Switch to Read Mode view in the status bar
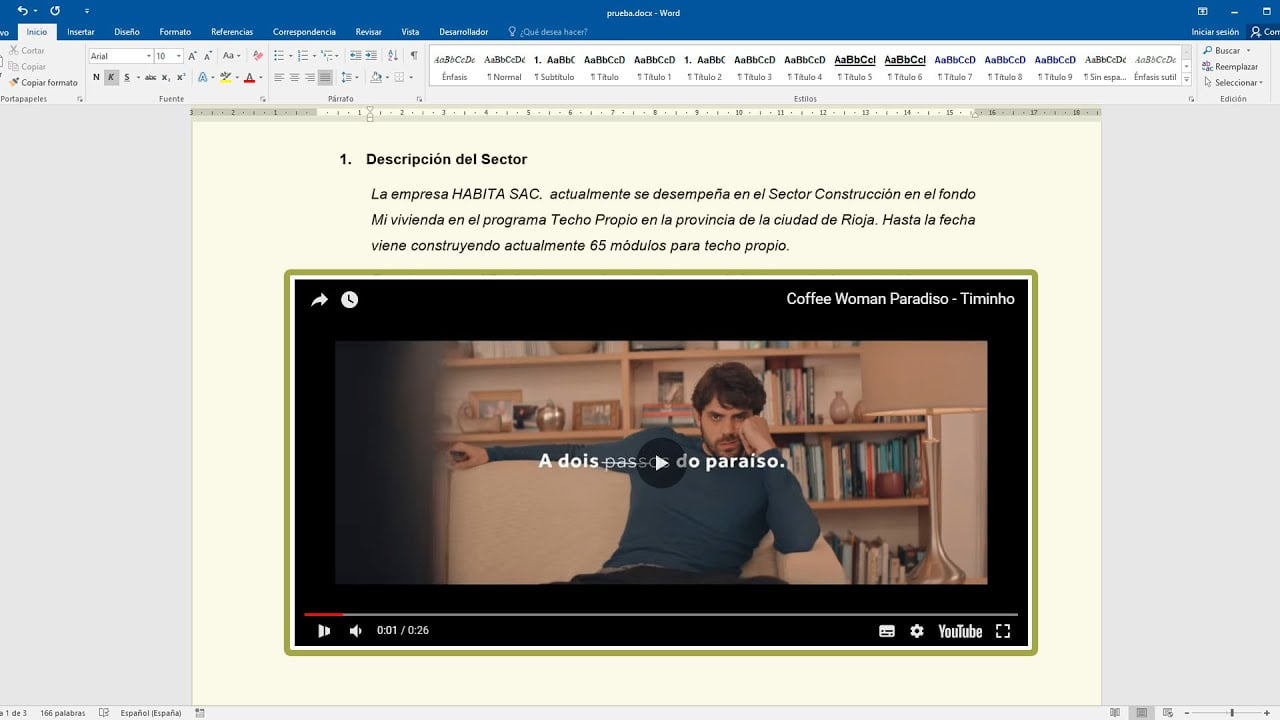The image size is (1280, 720). (x=1115, y=713)
